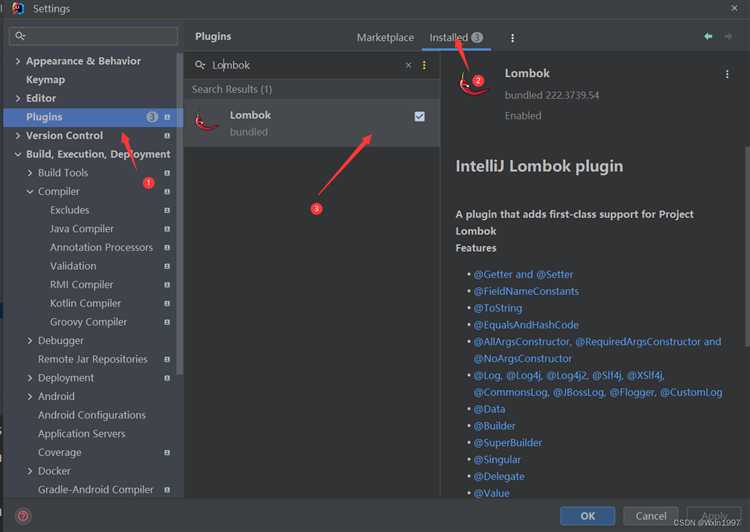Expand the Android node
The image size is (750, 532).
pos(30,397)
